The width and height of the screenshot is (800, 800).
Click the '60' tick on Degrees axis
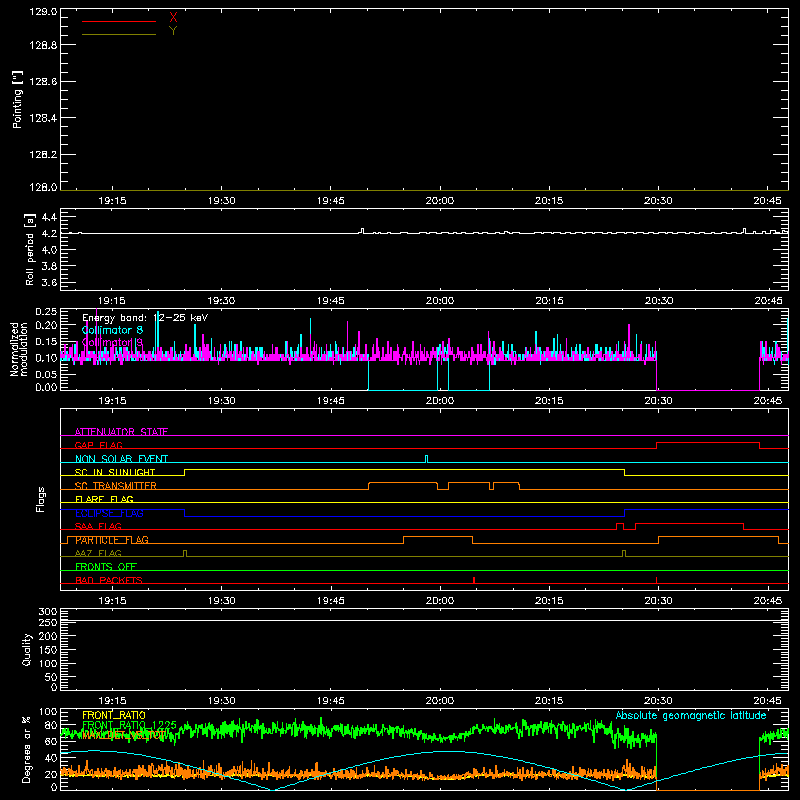coord(51,741)
